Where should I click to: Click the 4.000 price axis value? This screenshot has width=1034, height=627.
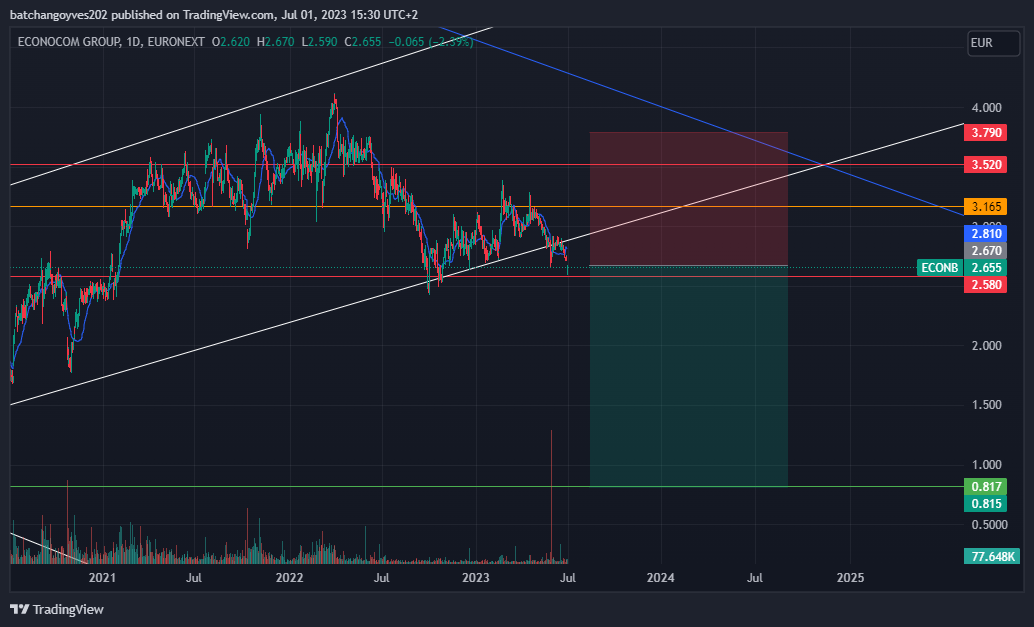click(987, 107)
